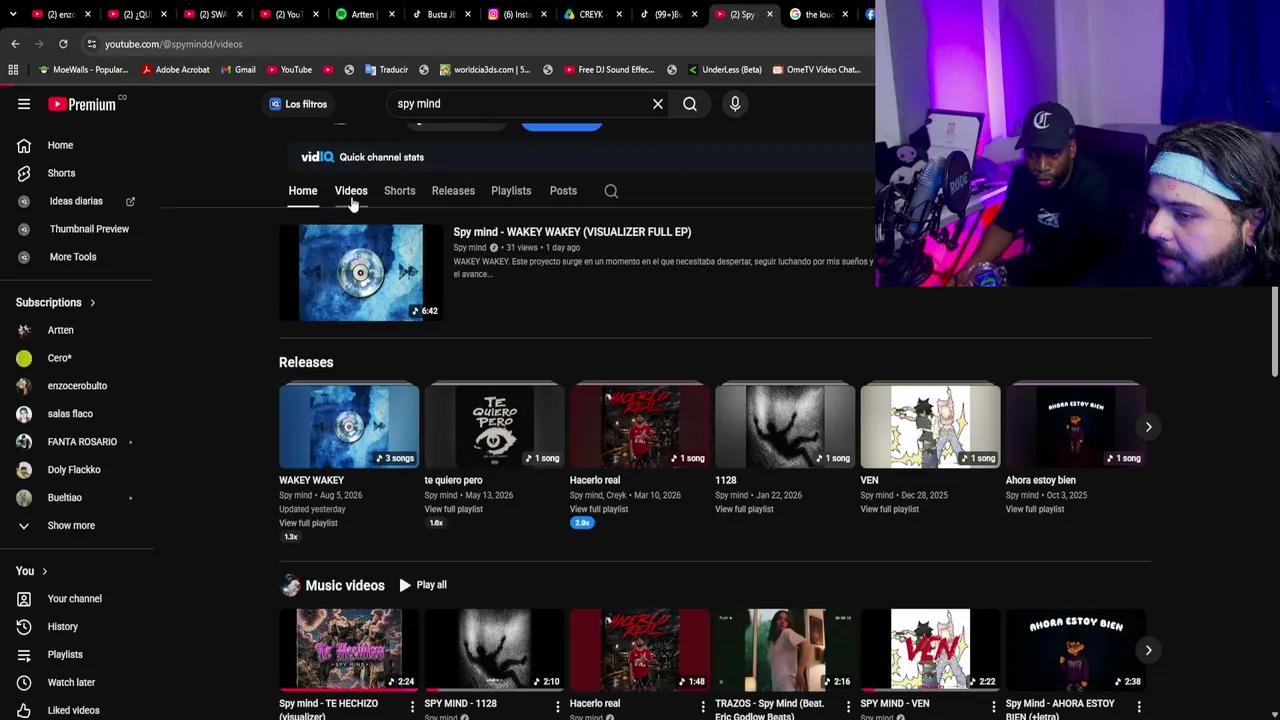Click the magnifier search button
This screenshot has height=720, width=1280.
690,104
